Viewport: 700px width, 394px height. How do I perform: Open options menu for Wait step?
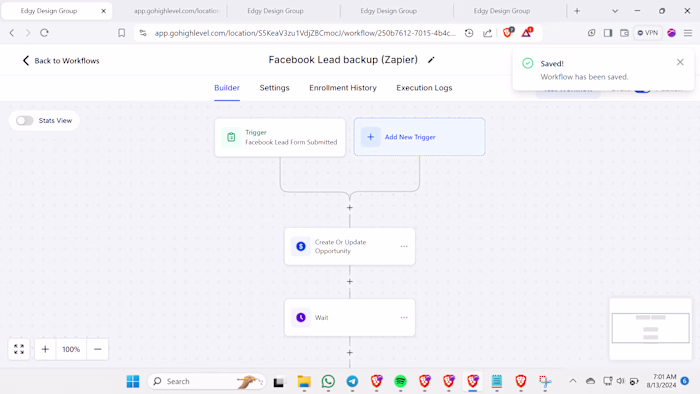(404, 317)
